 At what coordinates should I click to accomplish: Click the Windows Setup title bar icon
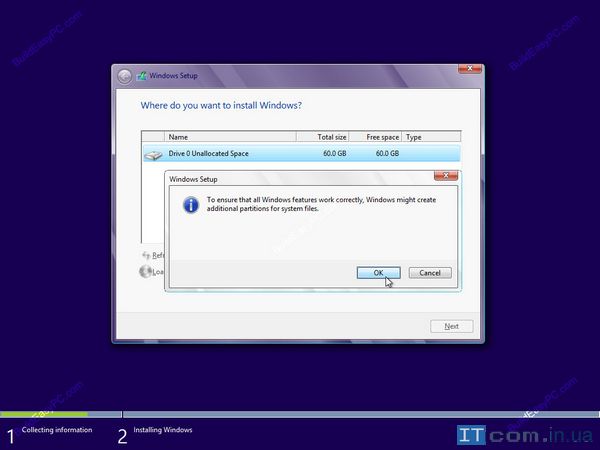click(x=142, y=76)
